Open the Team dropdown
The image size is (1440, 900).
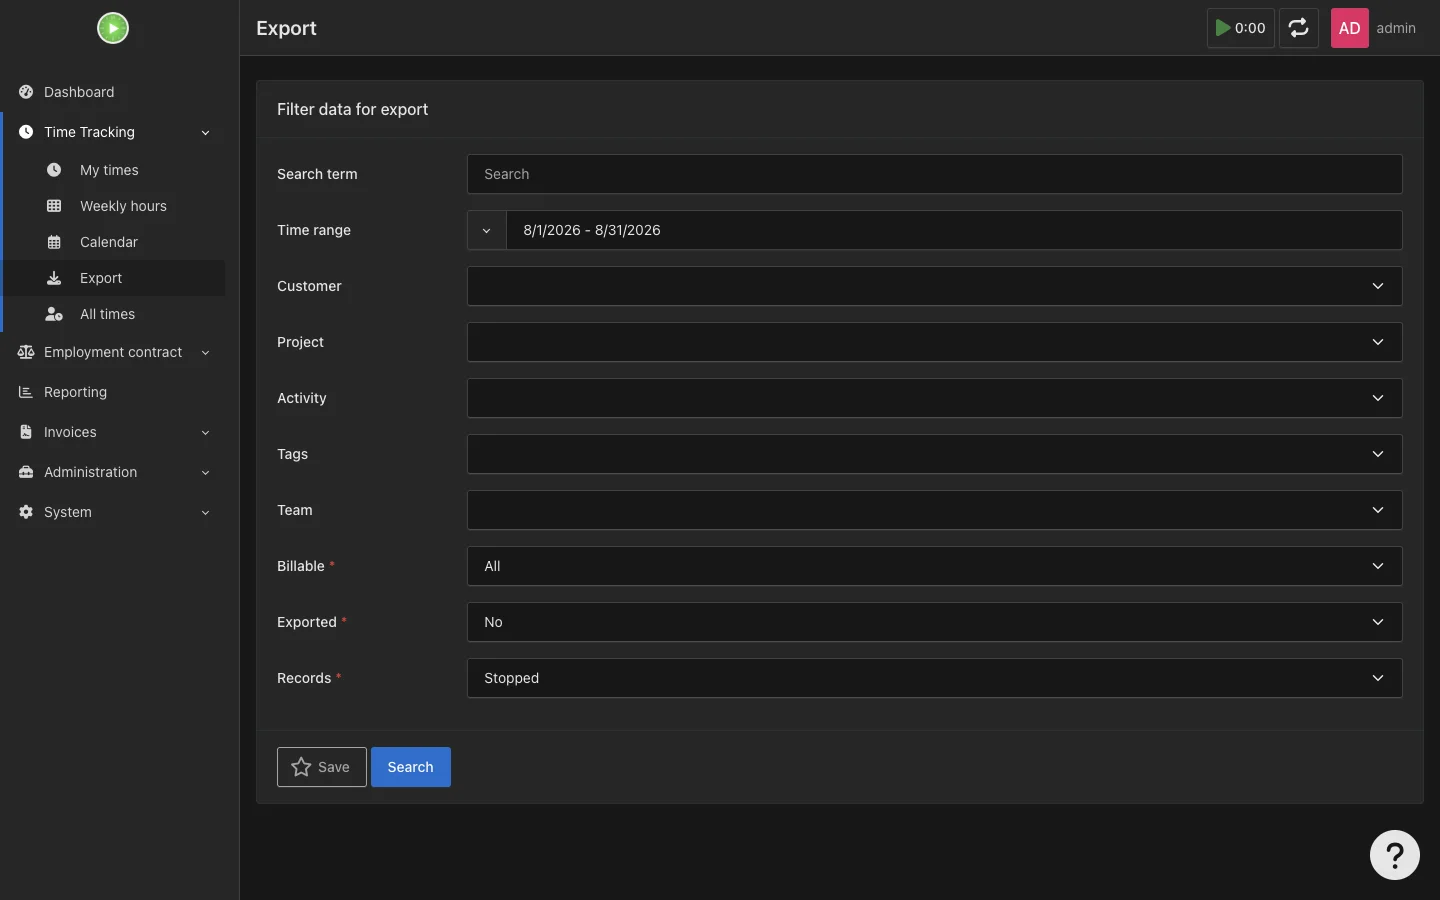tap(934, 510)
